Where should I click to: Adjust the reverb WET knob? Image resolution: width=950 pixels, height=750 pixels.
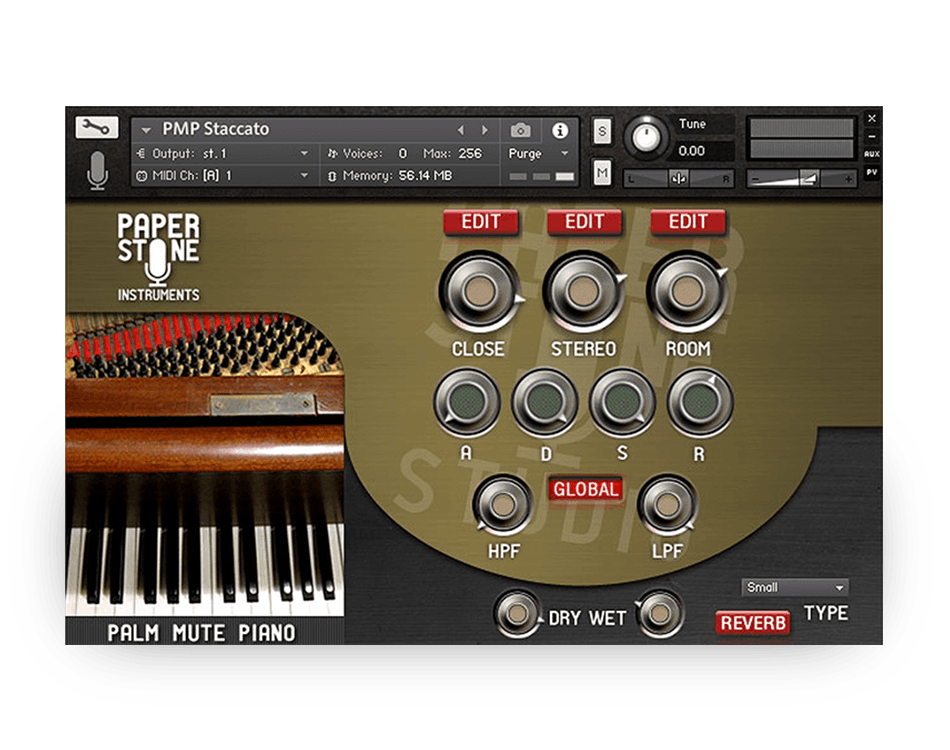[x=660, y=614]
